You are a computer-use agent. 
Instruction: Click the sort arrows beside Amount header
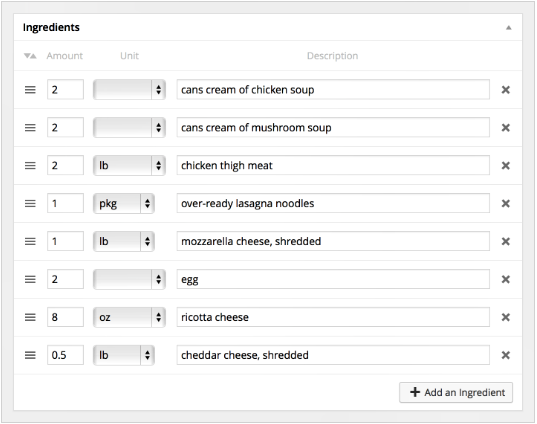click(x=30, y=56)
